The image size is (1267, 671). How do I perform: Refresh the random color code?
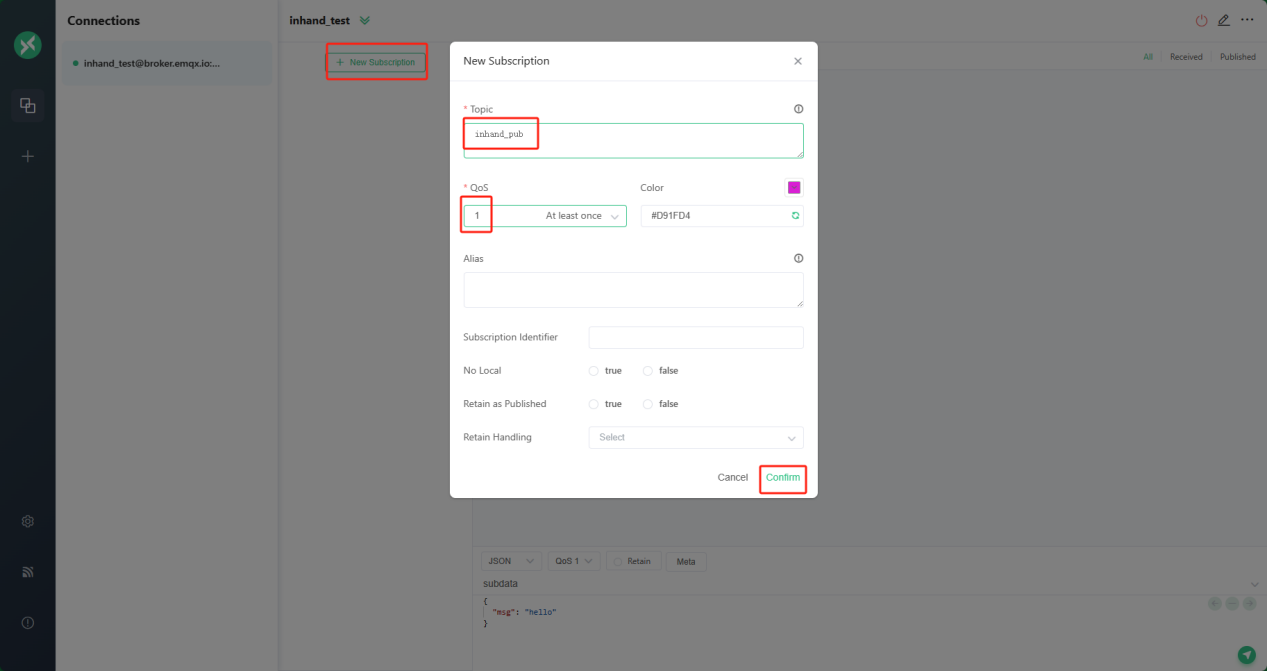pyautogui.click(x=795, y=216)
